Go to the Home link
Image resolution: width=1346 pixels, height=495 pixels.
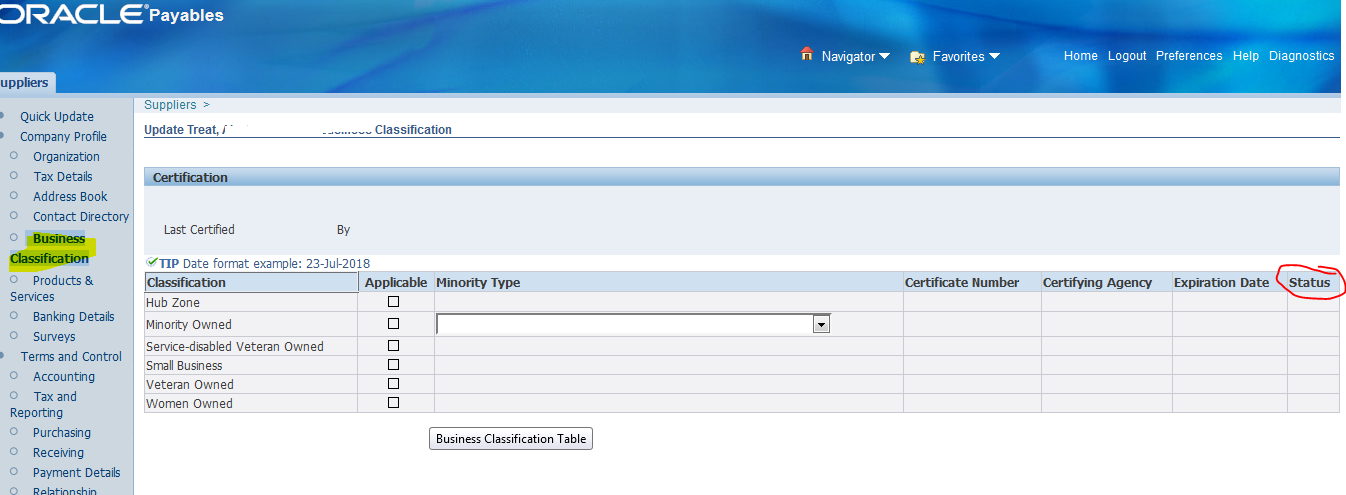pos(1081,56)
